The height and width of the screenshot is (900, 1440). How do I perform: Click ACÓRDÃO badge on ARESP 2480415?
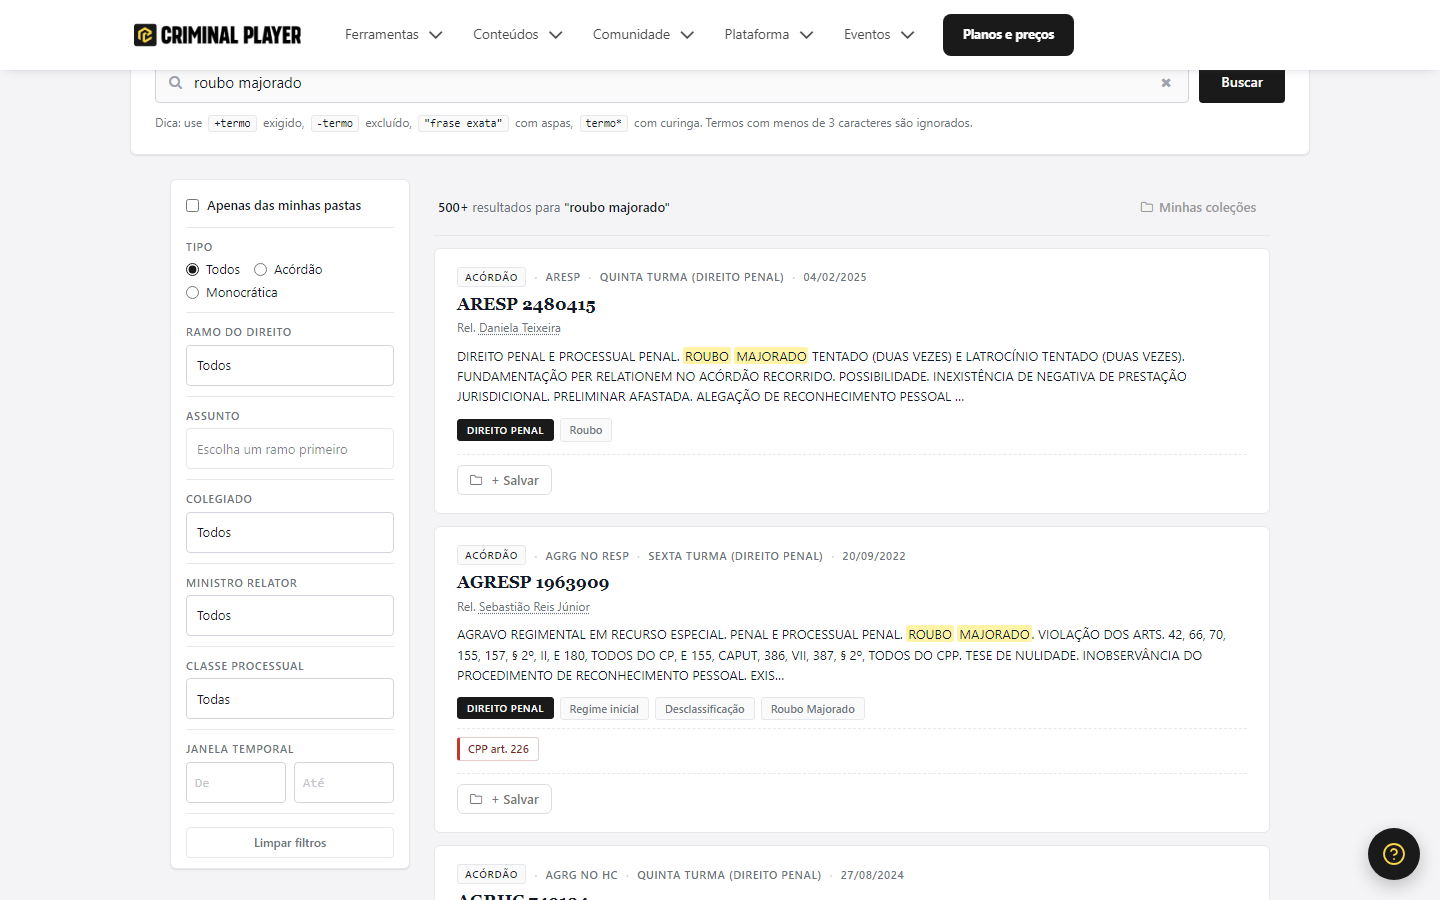click(x=491, y=277)
